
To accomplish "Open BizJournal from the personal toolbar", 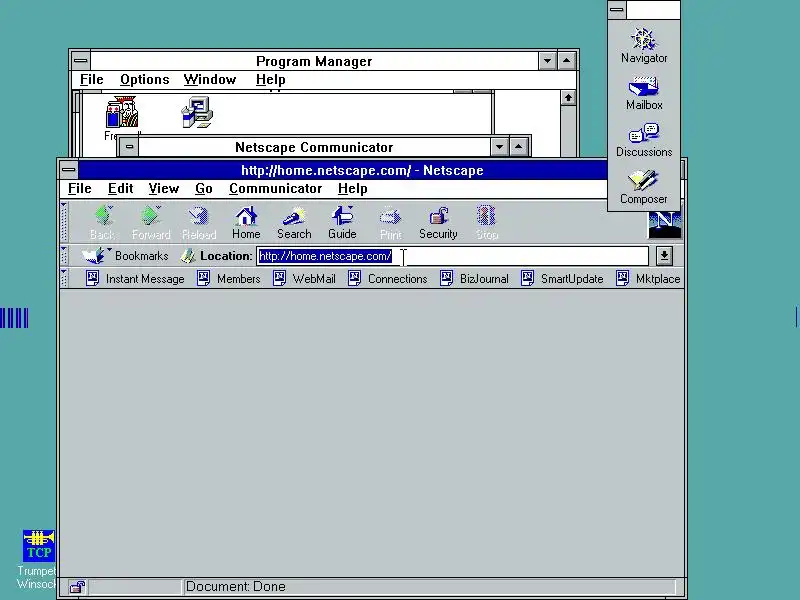I will [474, 279].
